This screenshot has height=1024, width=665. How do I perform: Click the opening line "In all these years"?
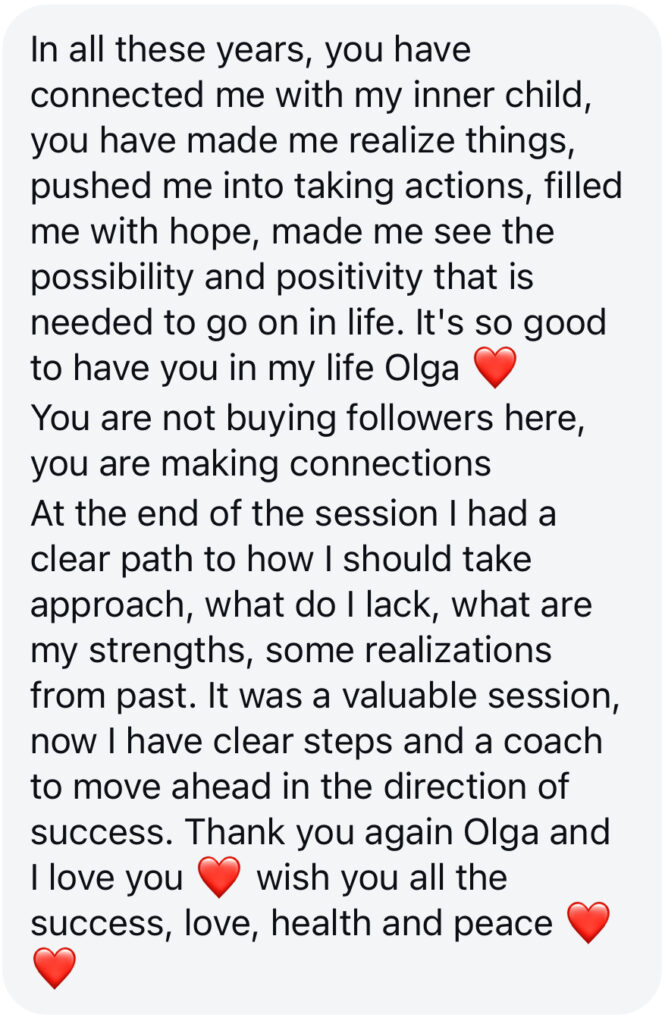[168, 50]
